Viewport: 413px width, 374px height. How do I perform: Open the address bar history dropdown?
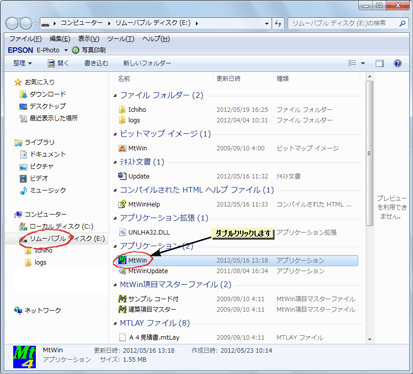[x=267, y=24]
